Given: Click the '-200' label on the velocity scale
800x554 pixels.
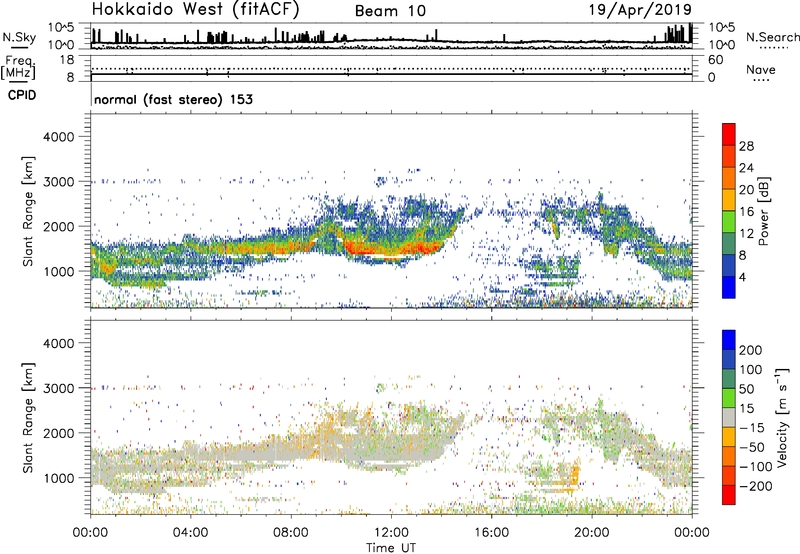Looking at the screenshot, I should (x=756, y=486).
